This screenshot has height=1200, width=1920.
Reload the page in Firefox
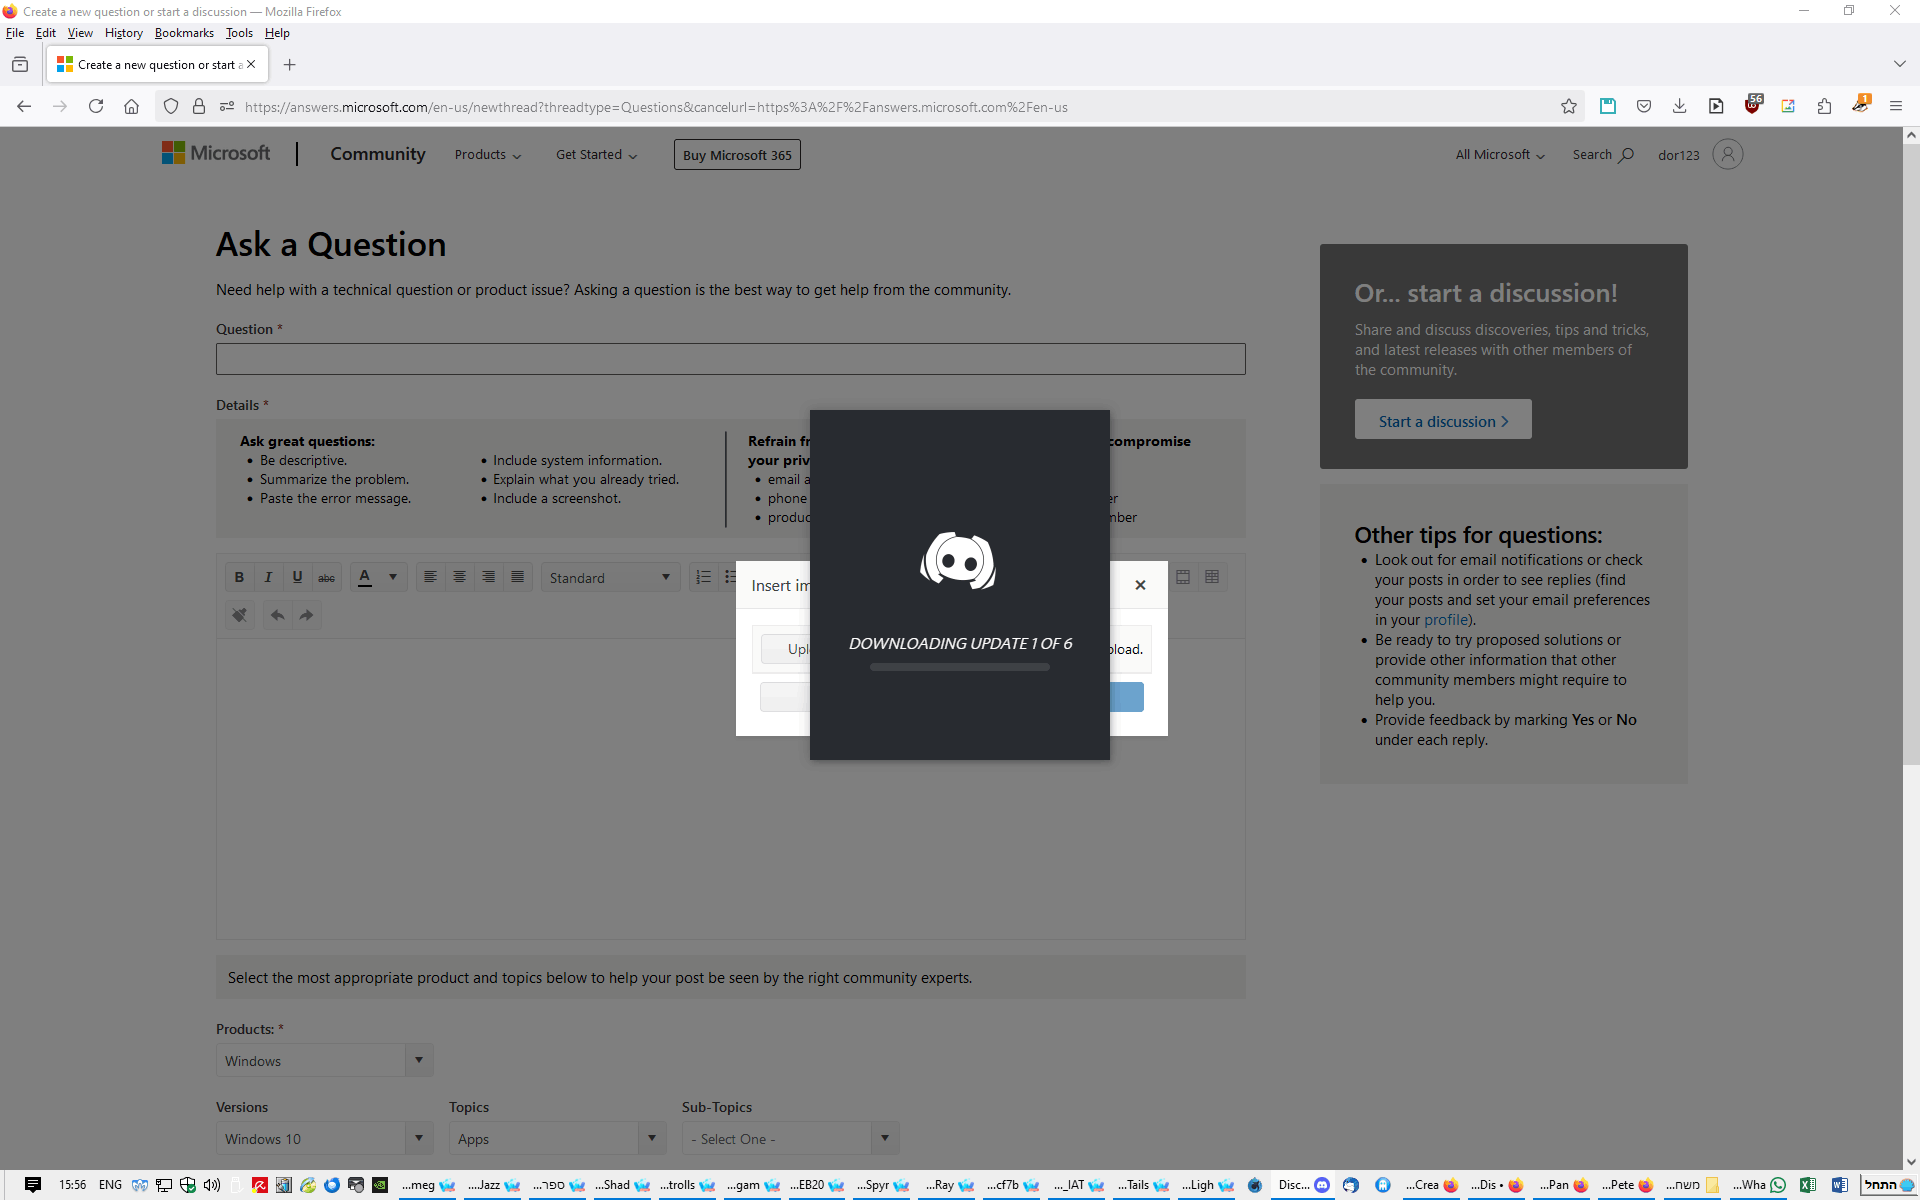click(96, 106)
